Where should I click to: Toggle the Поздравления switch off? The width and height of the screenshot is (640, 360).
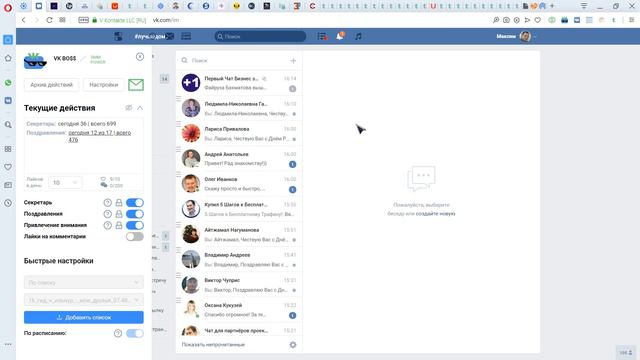click(135, 214)
